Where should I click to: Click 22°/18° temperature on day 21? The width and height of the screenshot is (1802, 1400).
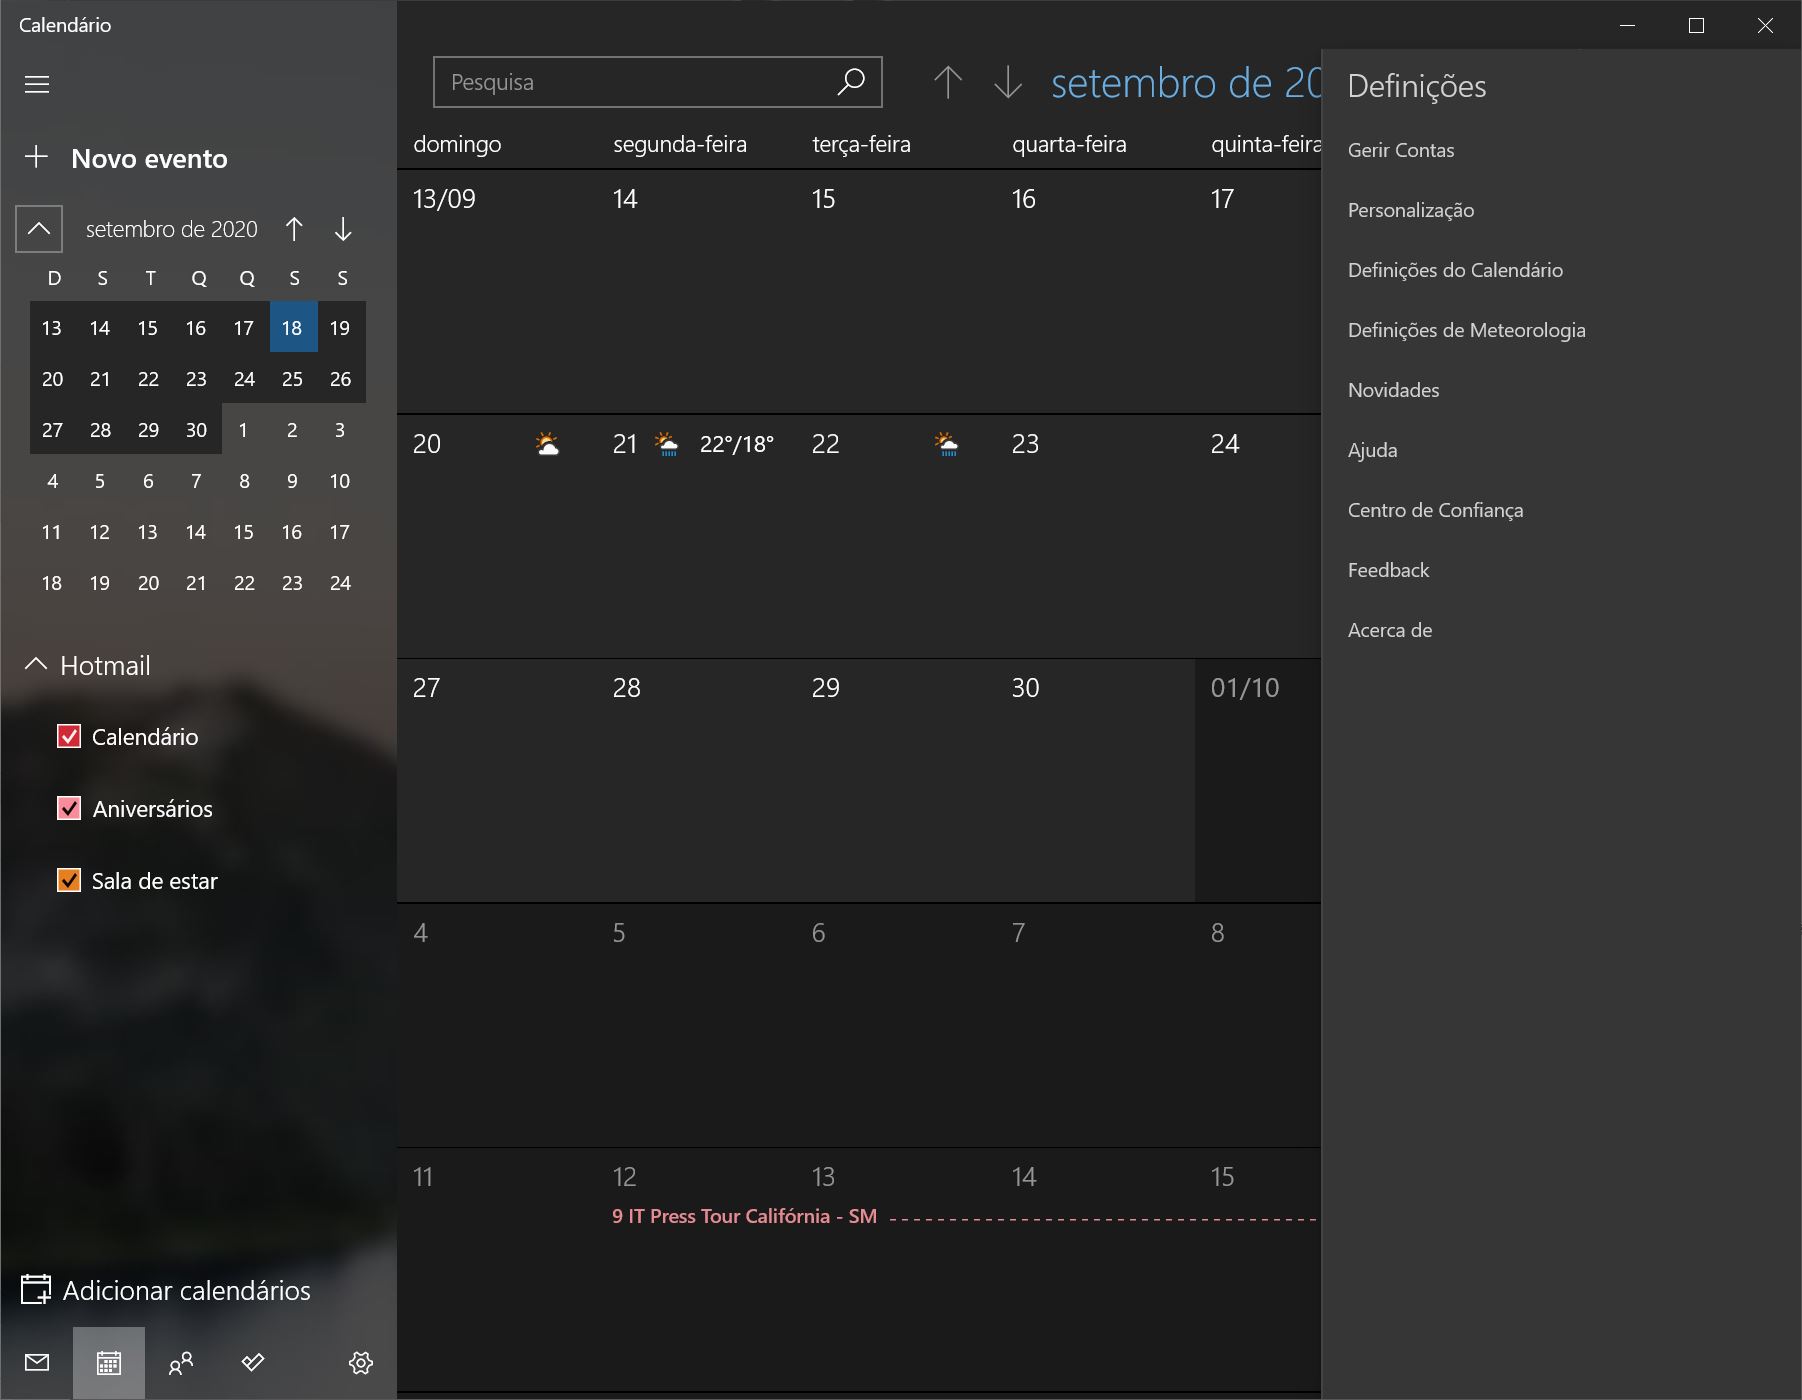pyautogui.click(x=737, y=444)
